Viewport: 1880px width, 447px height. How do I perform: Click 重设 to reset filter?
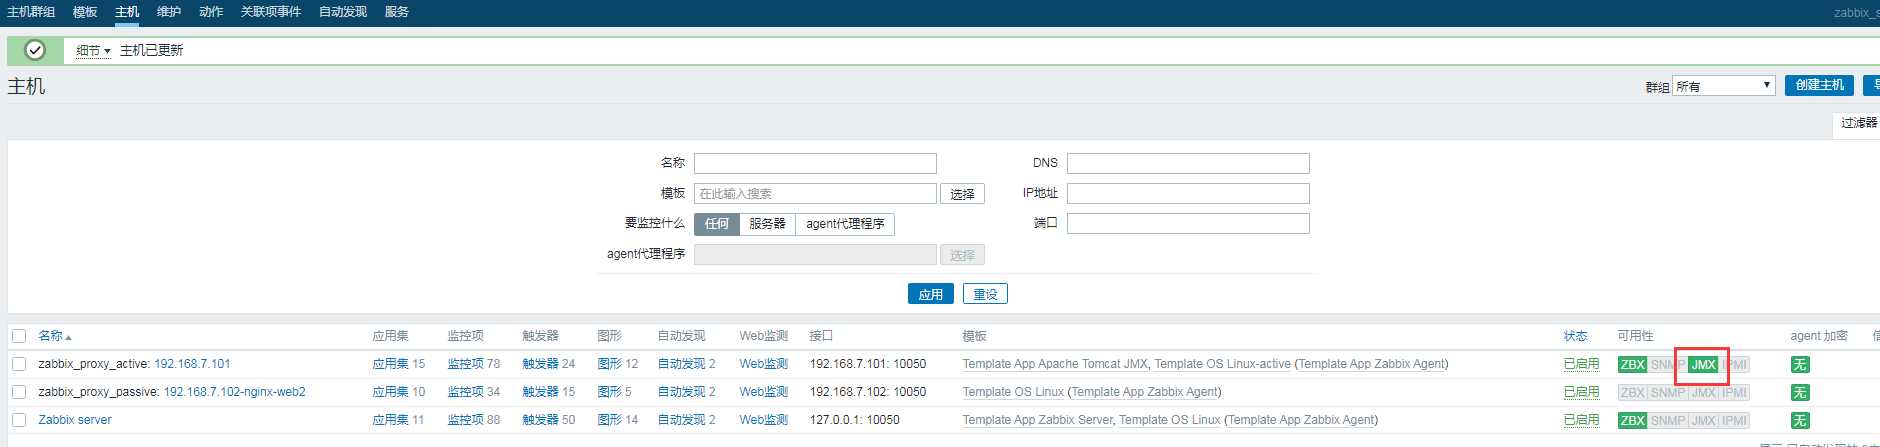tap(985, 294)
